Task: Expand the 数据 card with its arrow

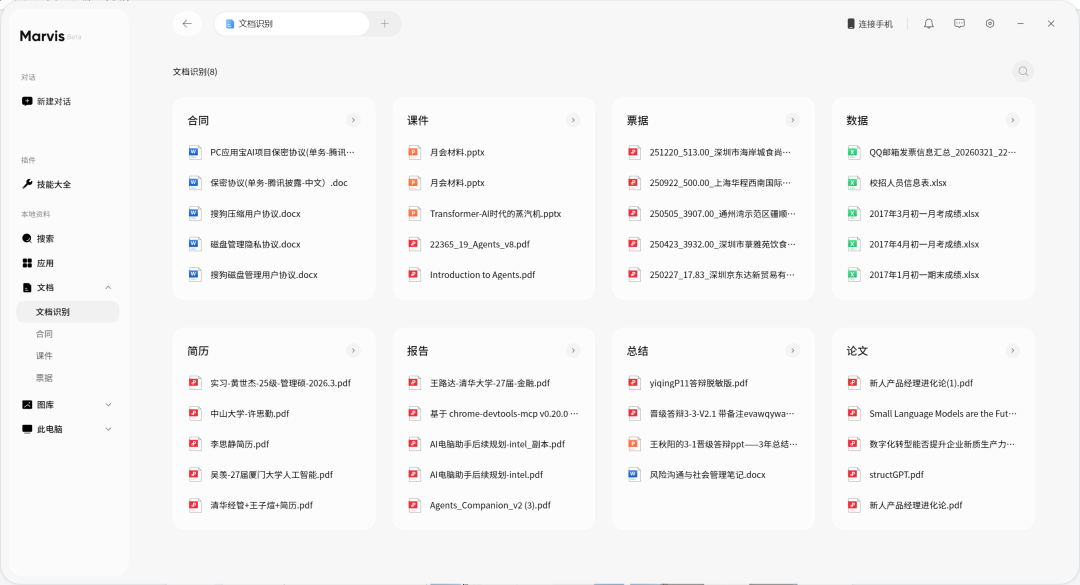Action: pyautogui.click(x=1012, y=120)
